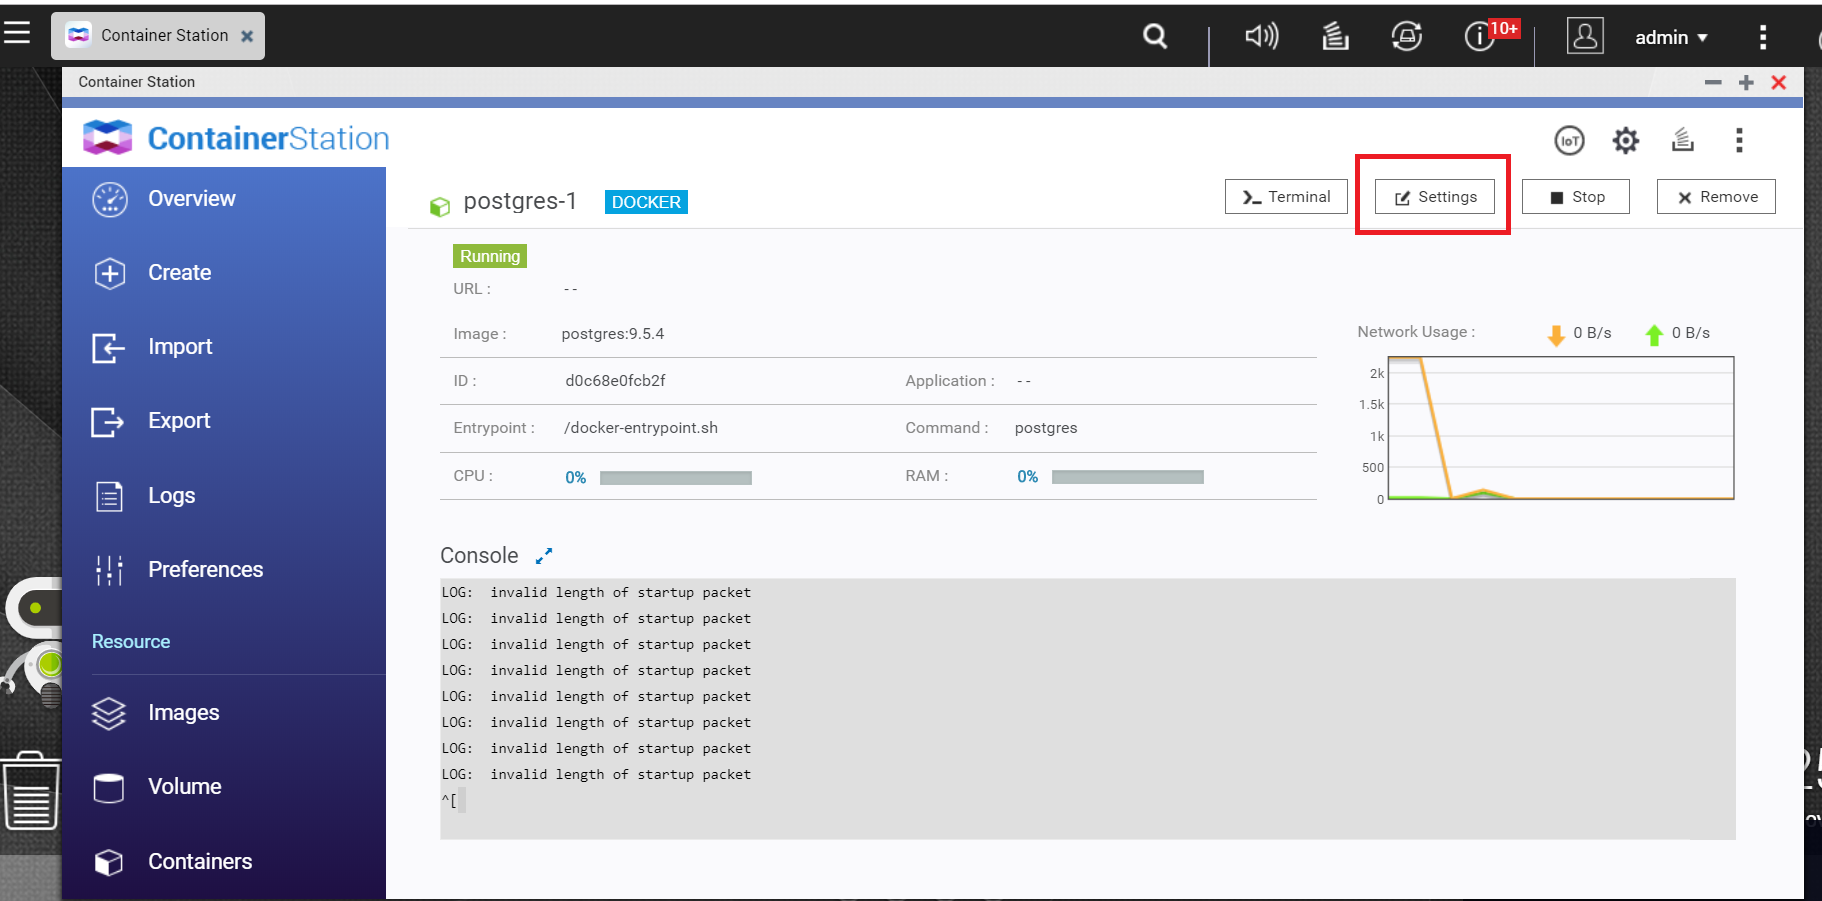Stop the postgres-1 container
The width and height of the screenshot is (1822, 901).
(1576, 197)
